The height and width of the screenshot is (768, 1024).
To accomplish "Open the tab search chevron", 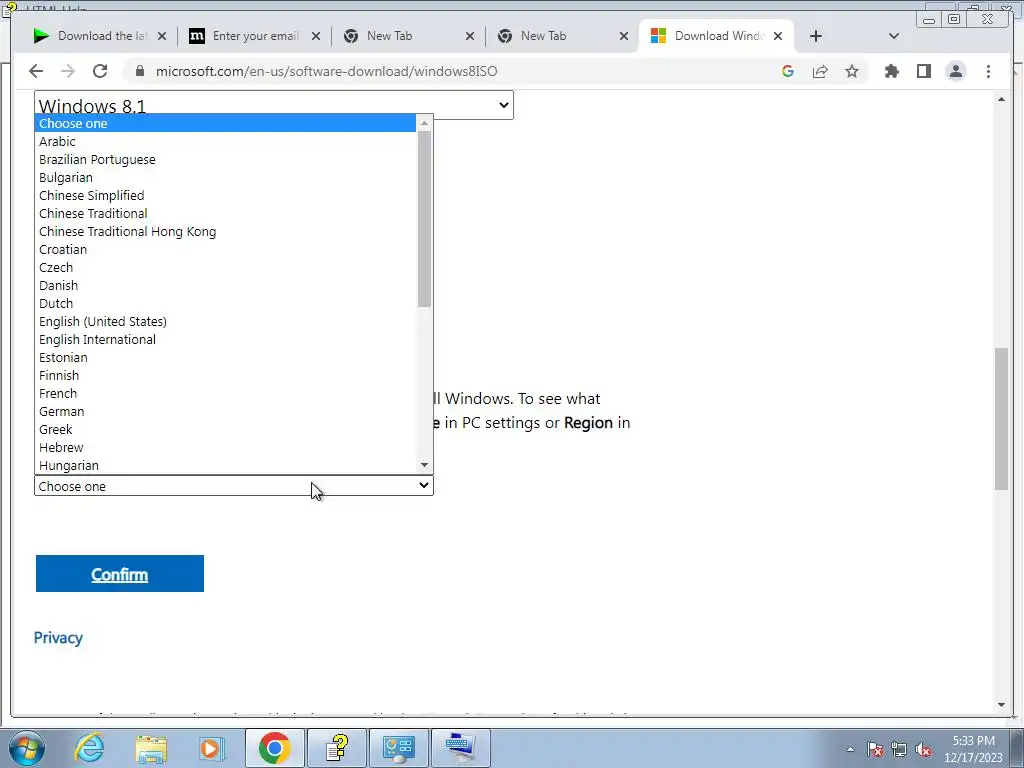I will (894, 36).
